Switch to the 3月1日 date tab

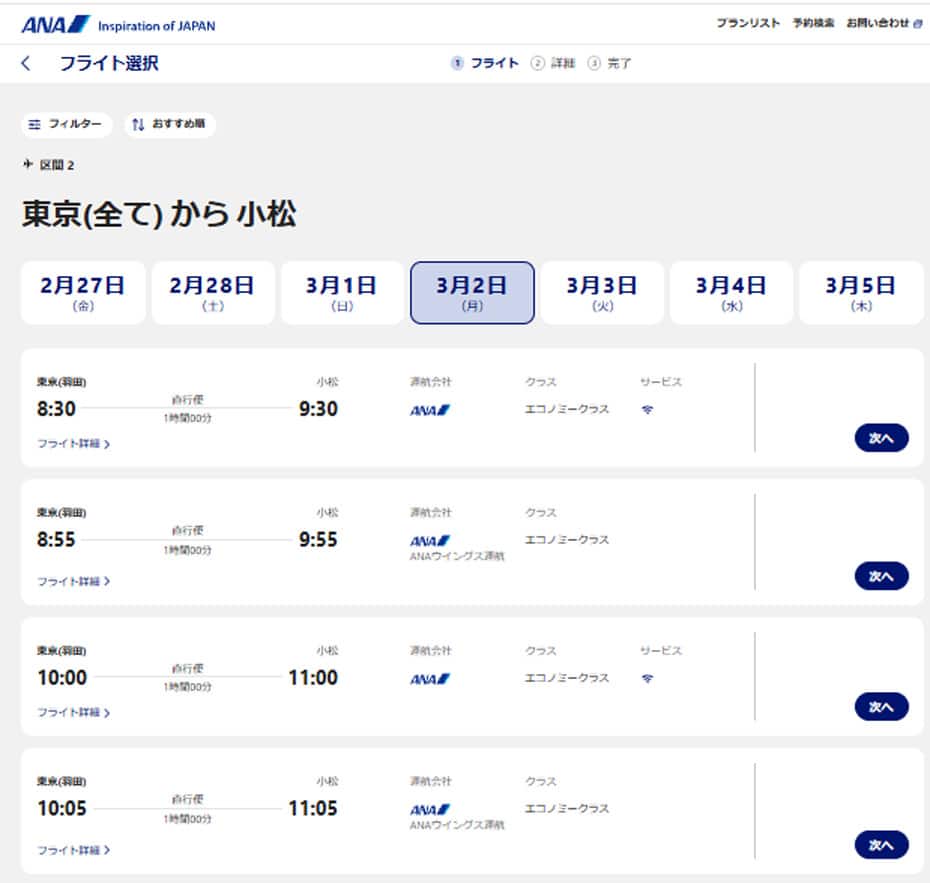[342, 293]
